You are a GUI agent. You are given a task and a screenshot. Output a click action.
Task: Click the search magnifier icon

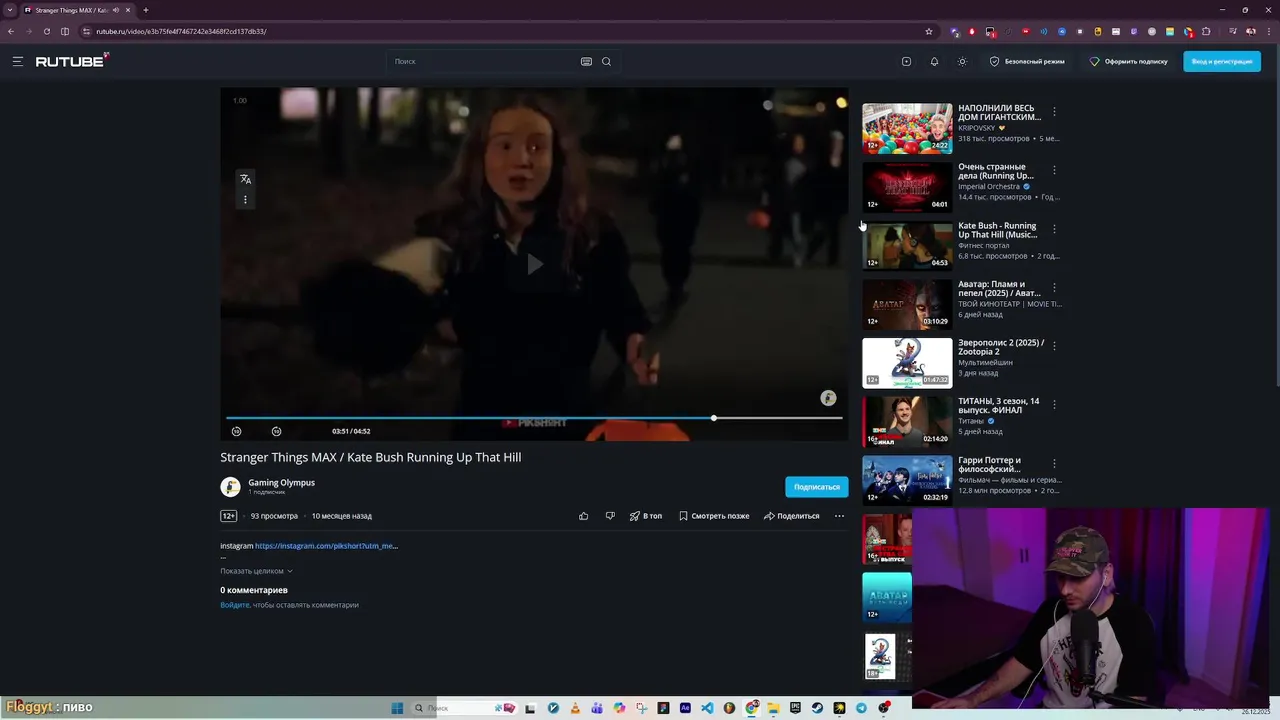[x=606, y=61]
